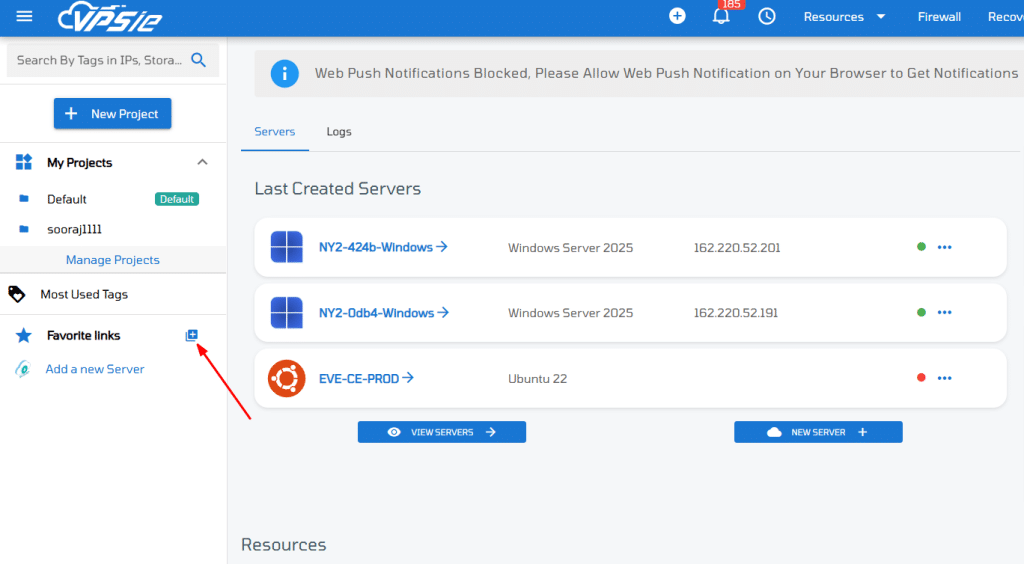
Task: Open more options for NY2-0db4-Windows
Action: click(944, 313)
